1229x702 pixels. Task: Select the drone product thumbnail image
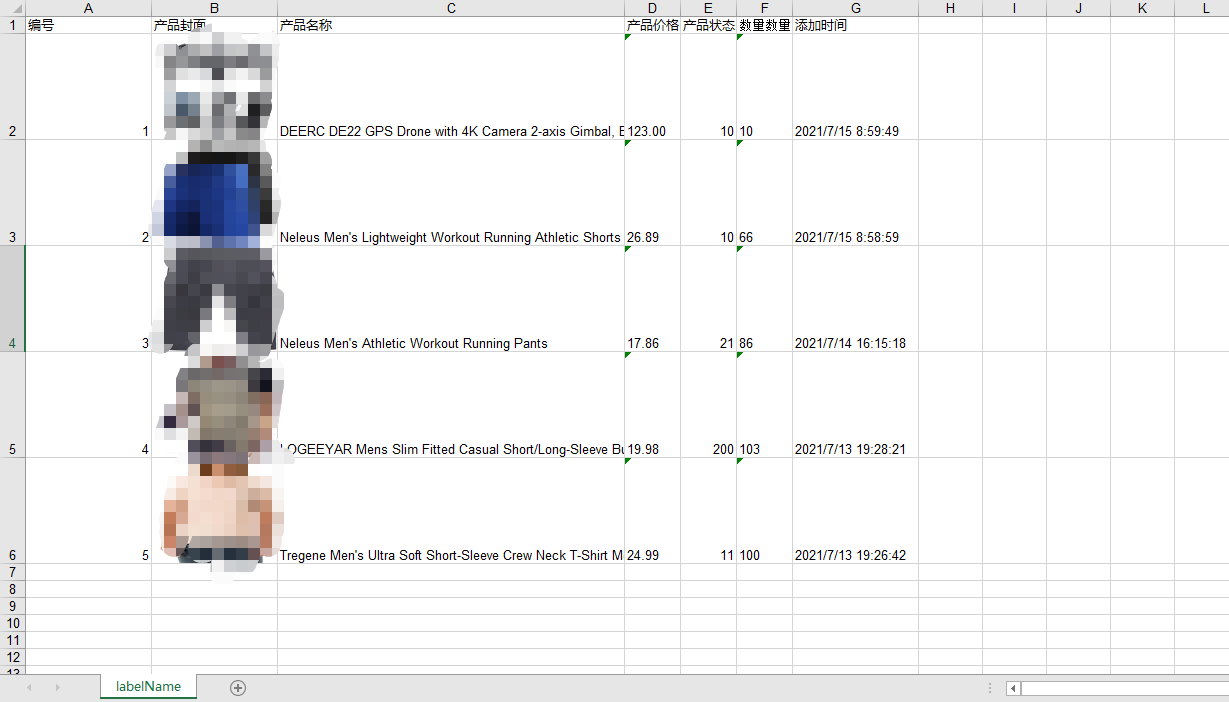coord(215,85)
